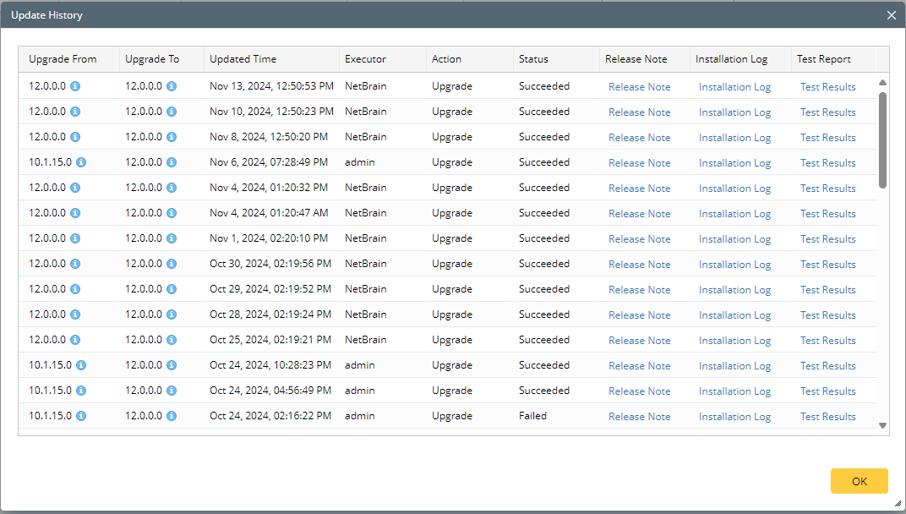Click the scrollbar up arrow
Image resolution: width=906 pixels, height=514 pixels.
[x=882, y=83]
